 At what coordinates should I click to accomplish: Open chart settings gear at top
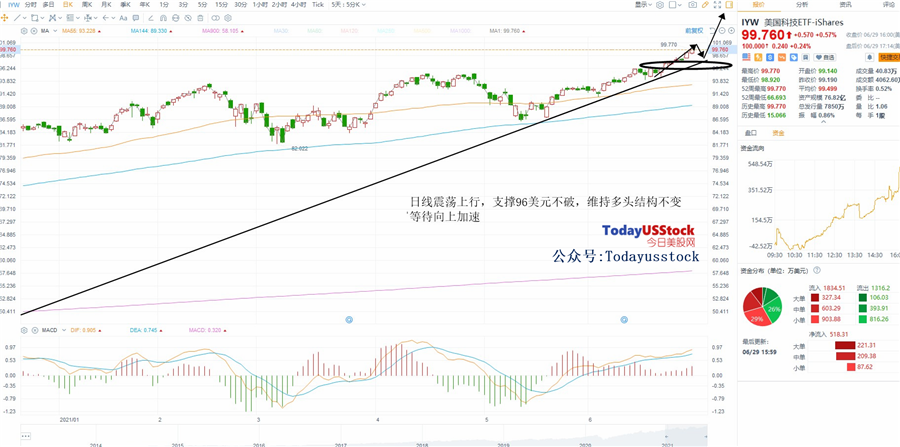pos(660,5)
